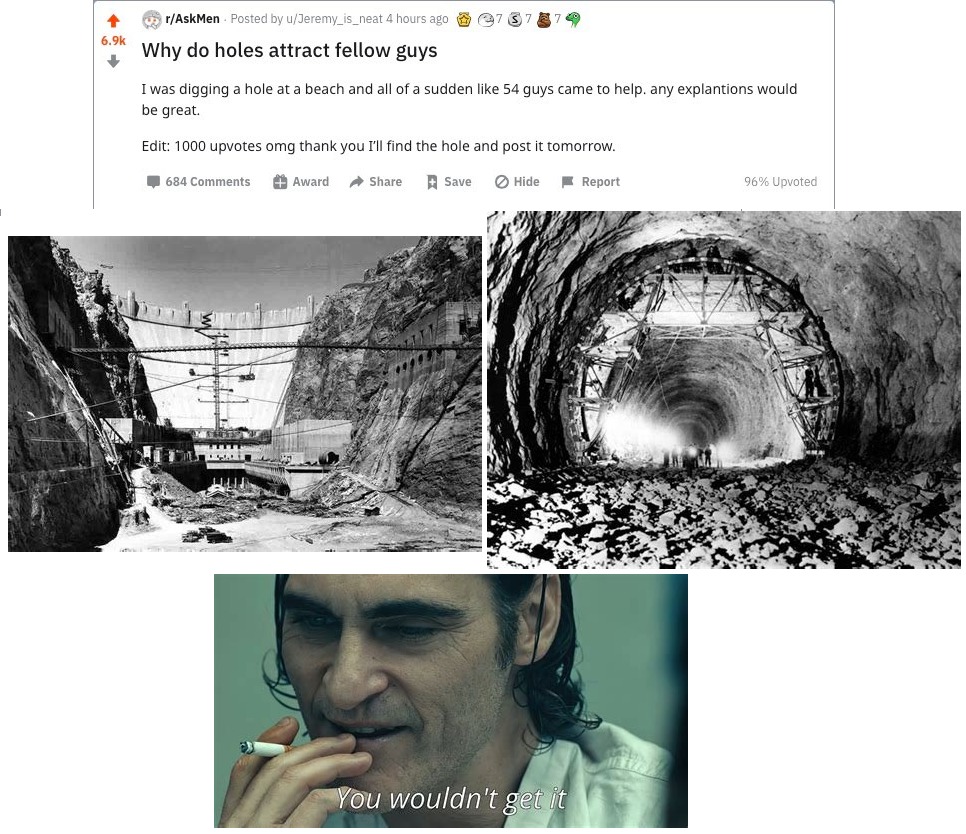Image resolution: width=966 pixels, height=834 pixels.
Task: Upvote the post with the orange arrow
Action: 113,21
